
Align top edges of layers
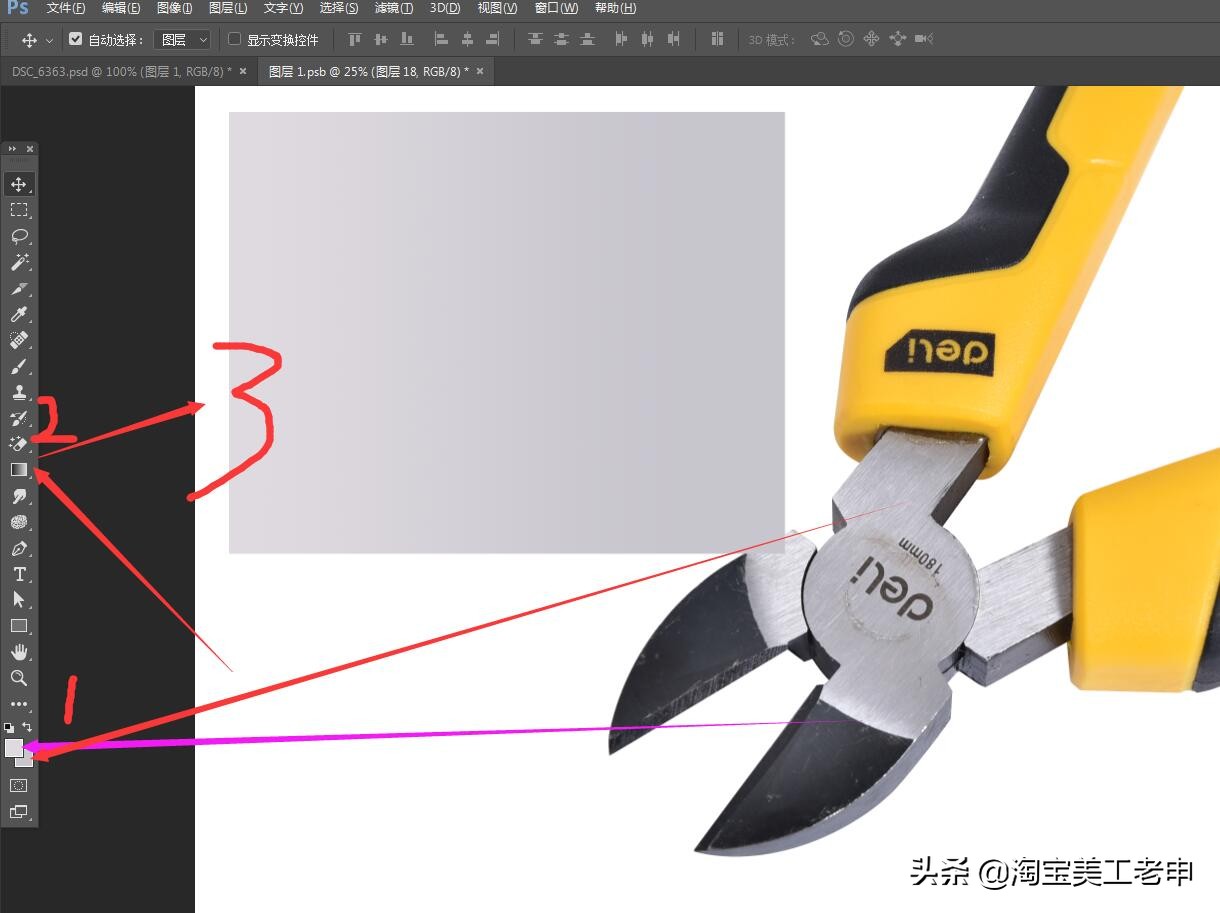[354, 39]
